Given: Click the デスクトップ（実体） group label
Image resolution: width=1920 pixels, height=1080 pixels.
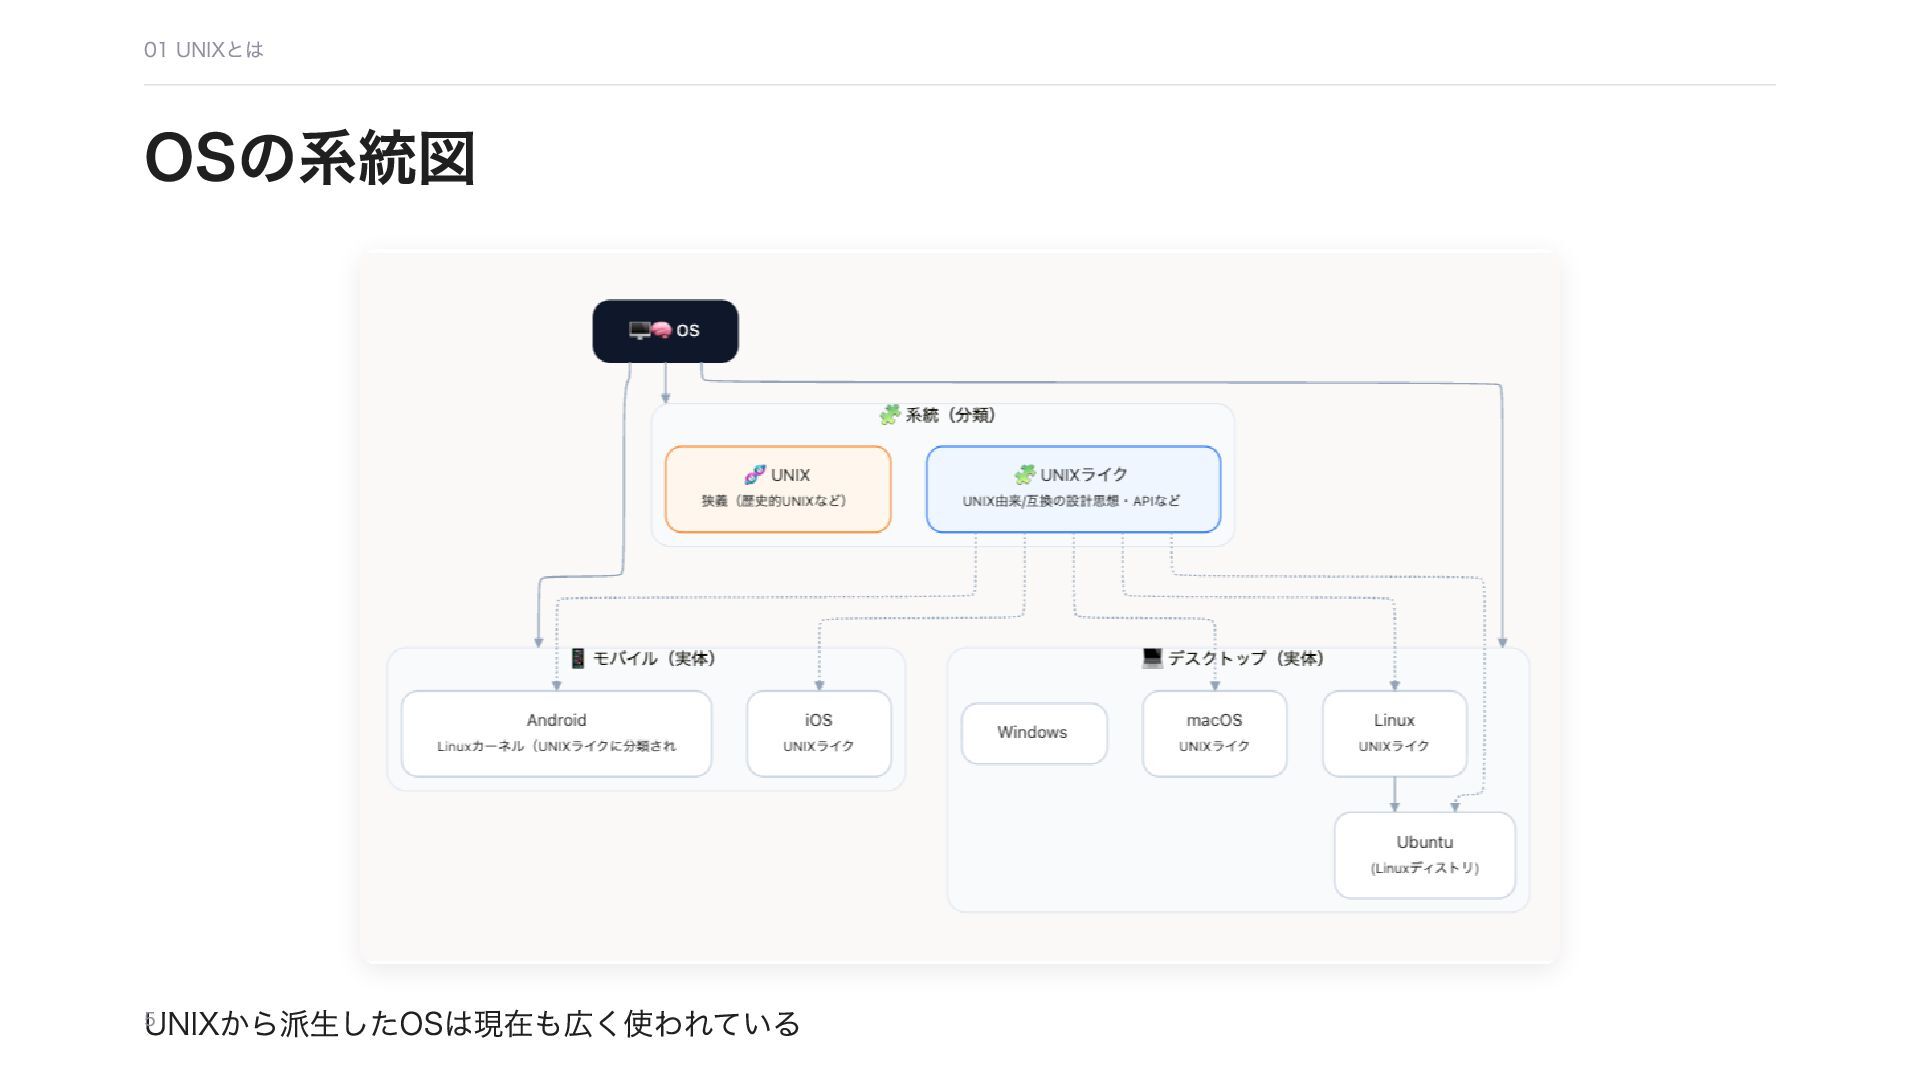Looking at the screenshot, I should (1245, 658).
